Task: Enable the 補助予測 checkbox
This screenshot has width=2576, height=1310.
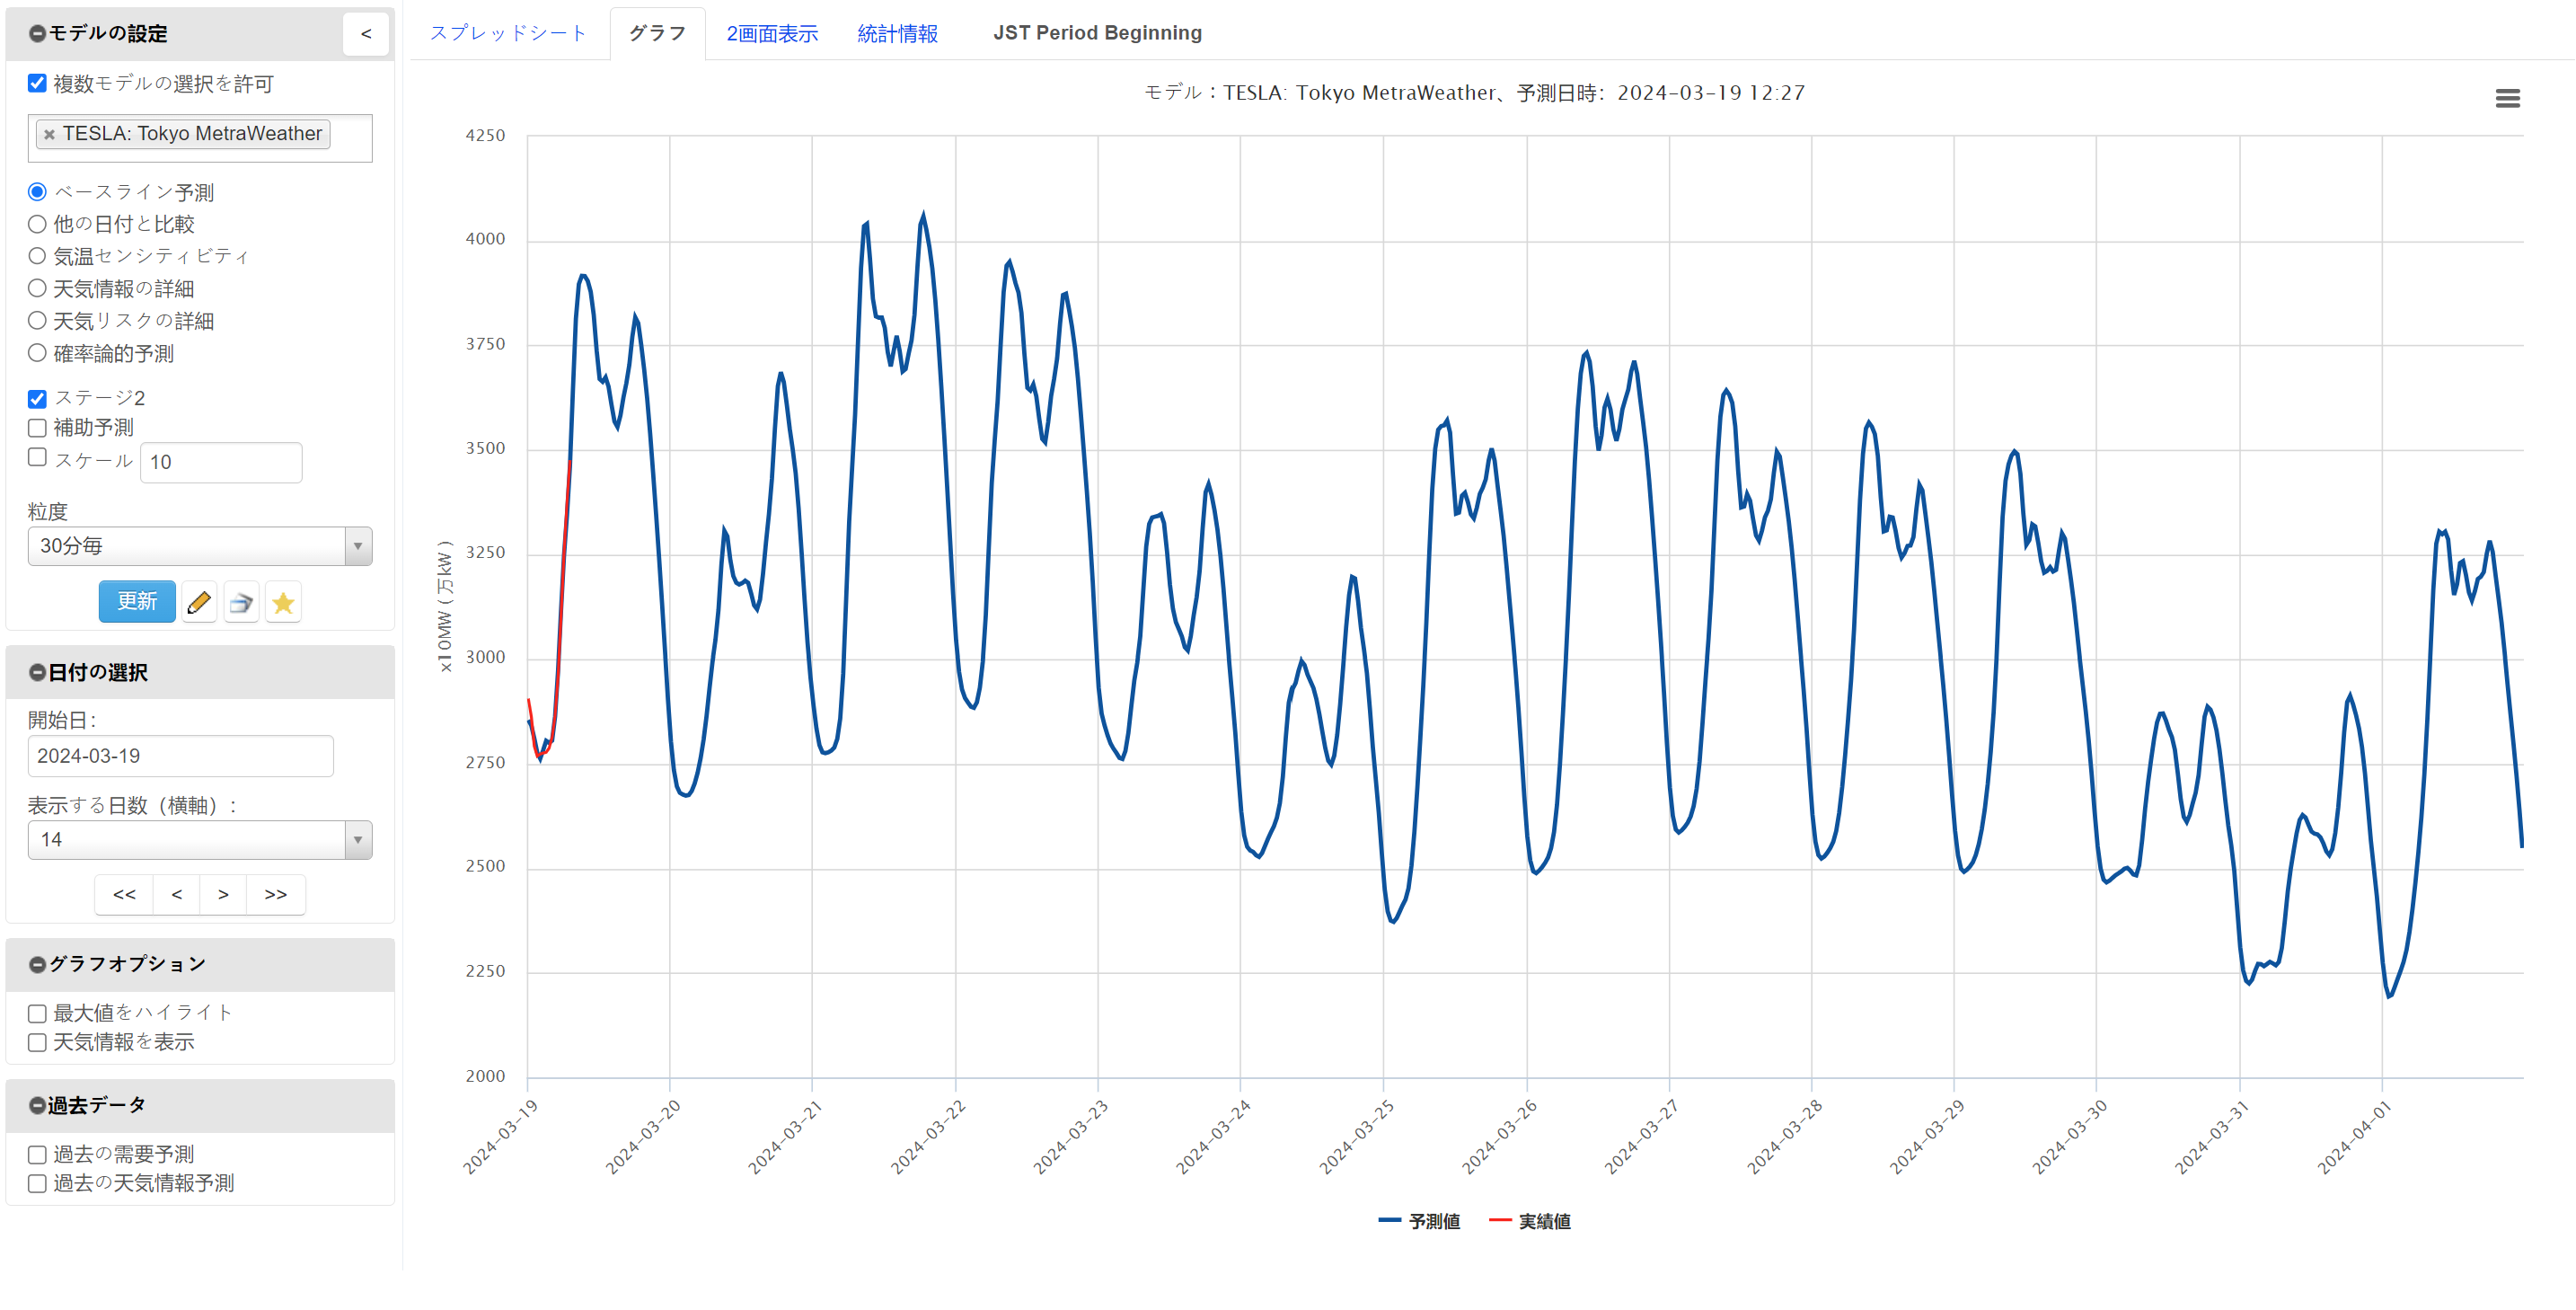Action: [x=37, y=427]
